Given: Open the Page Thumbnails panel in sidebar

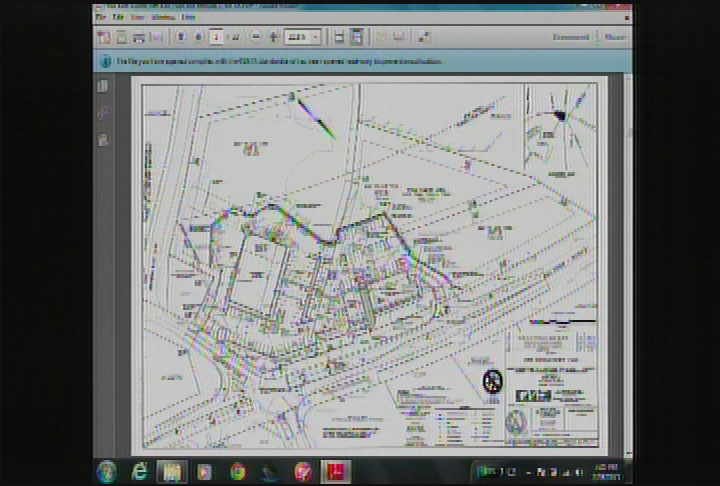Looking at the screenshot, I should click(x=103, y=86).
